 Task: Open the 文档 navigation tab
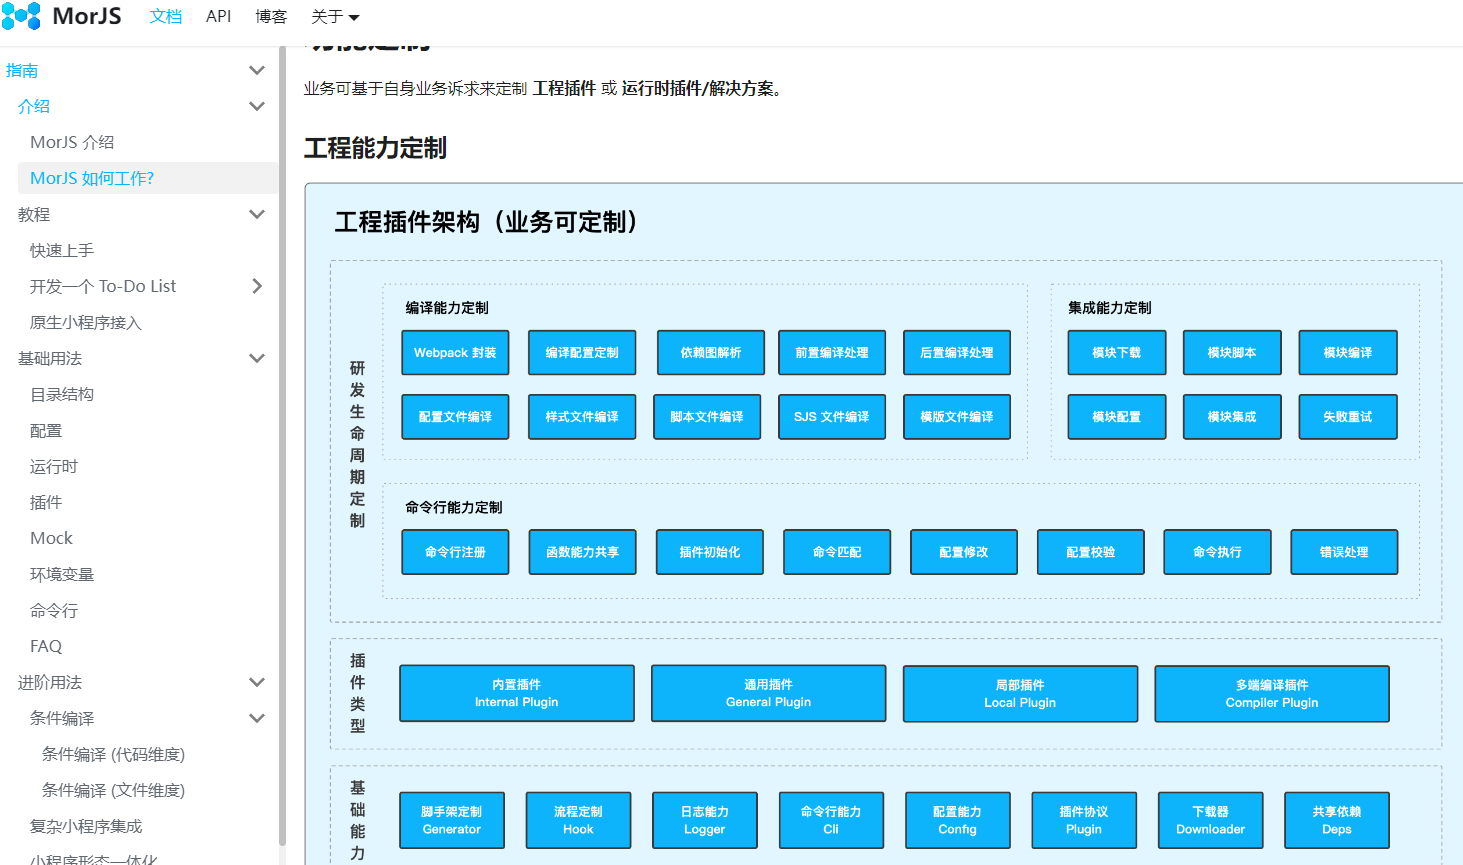click(x=166, y=16)
